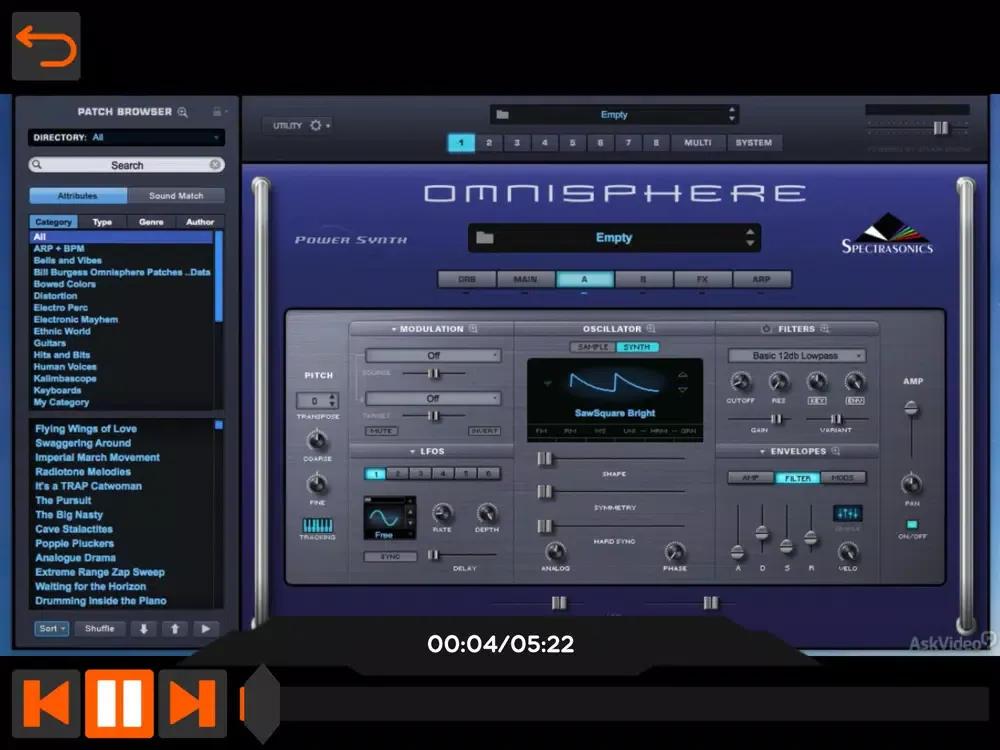Tap the orange back arrow icon

[x=46, y=46]
